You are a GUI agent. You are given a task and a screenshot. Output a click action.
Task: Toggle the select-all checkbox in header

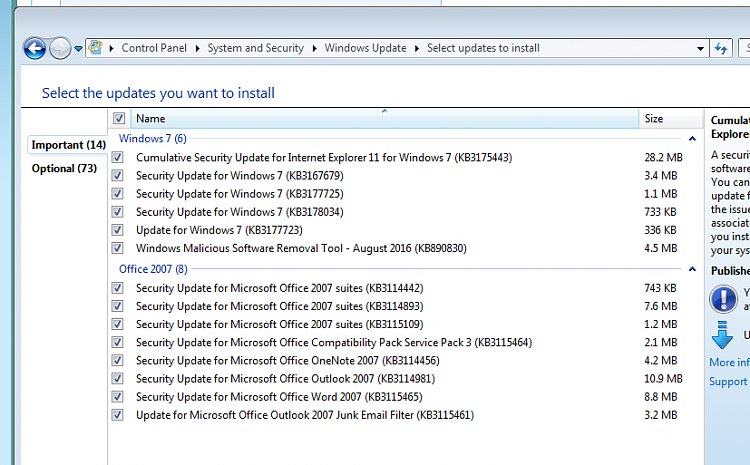point(119,118)
